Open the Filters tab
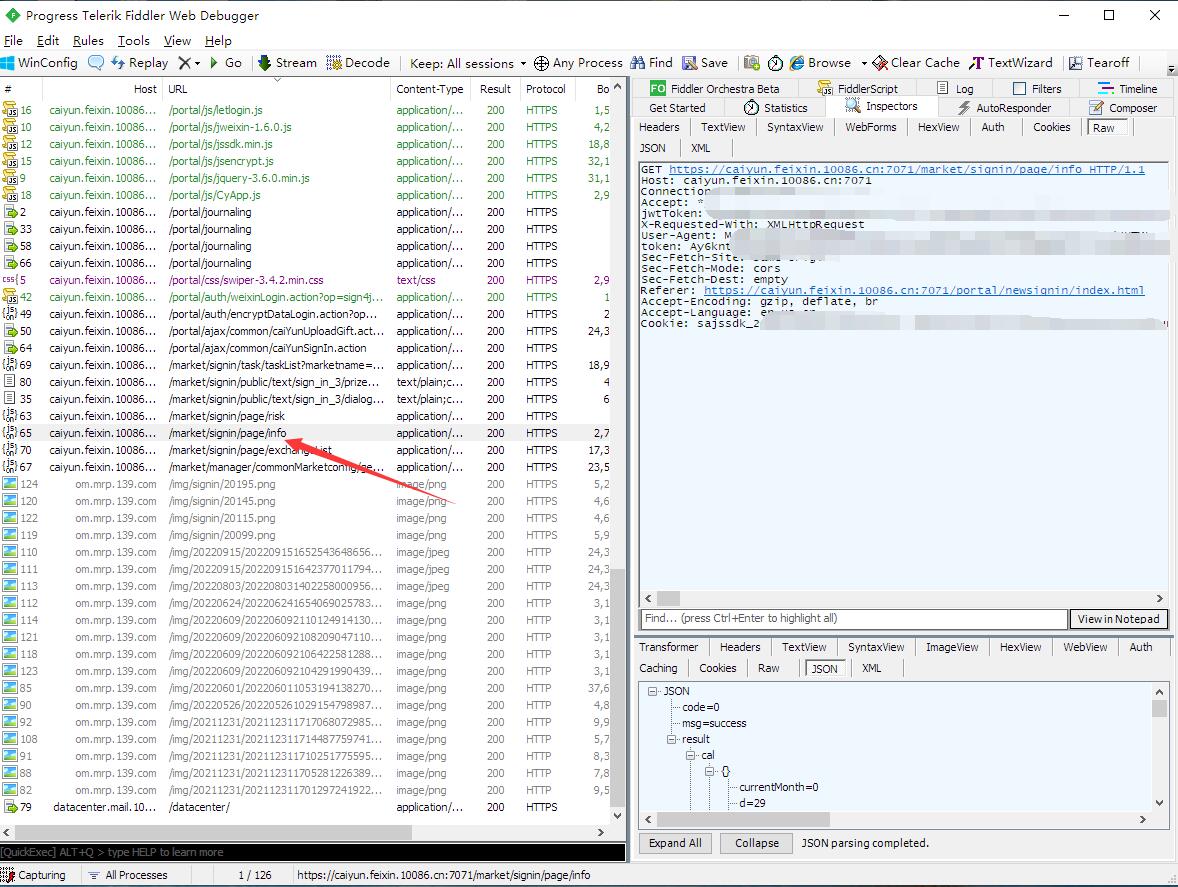This screenshot has width=1178, height=887. point(1037,89)
